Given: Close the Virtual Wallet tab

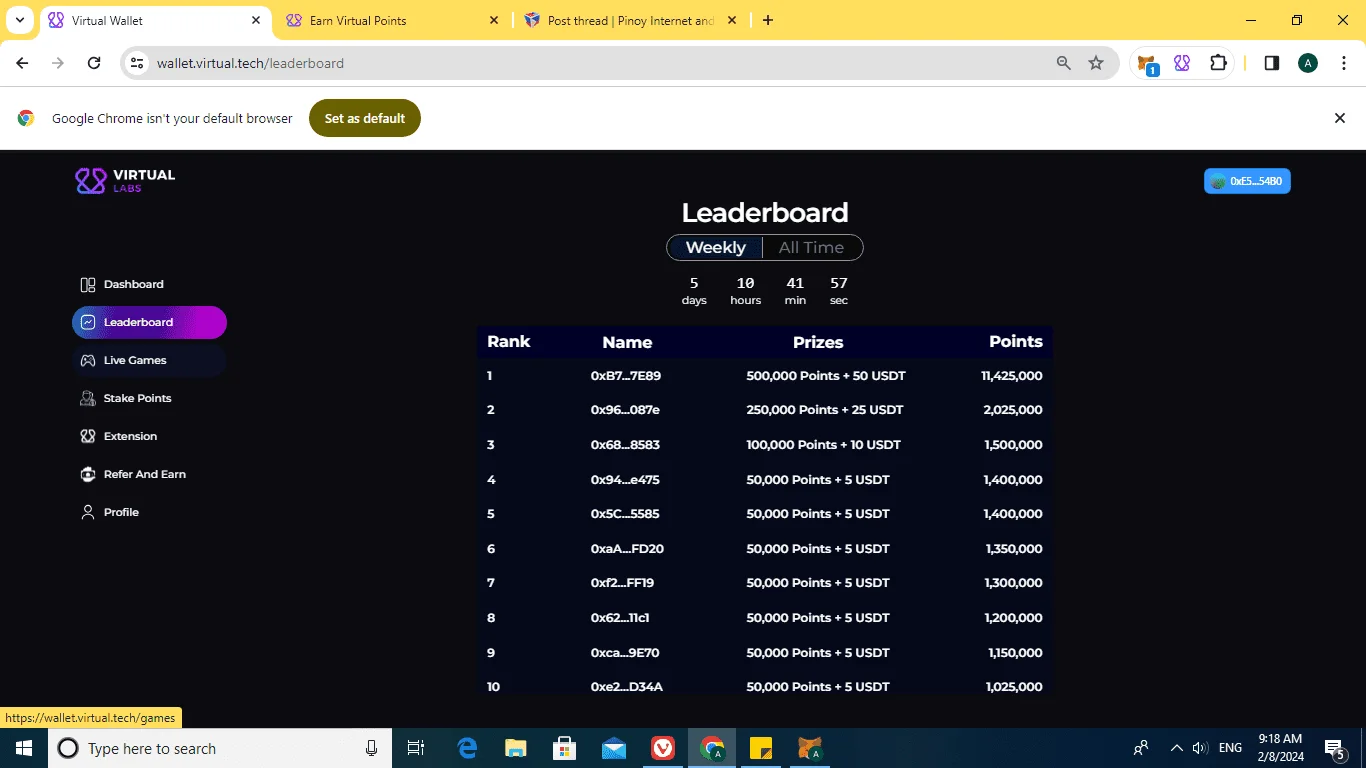Looking at the screenshot, I should coord(256,20).
